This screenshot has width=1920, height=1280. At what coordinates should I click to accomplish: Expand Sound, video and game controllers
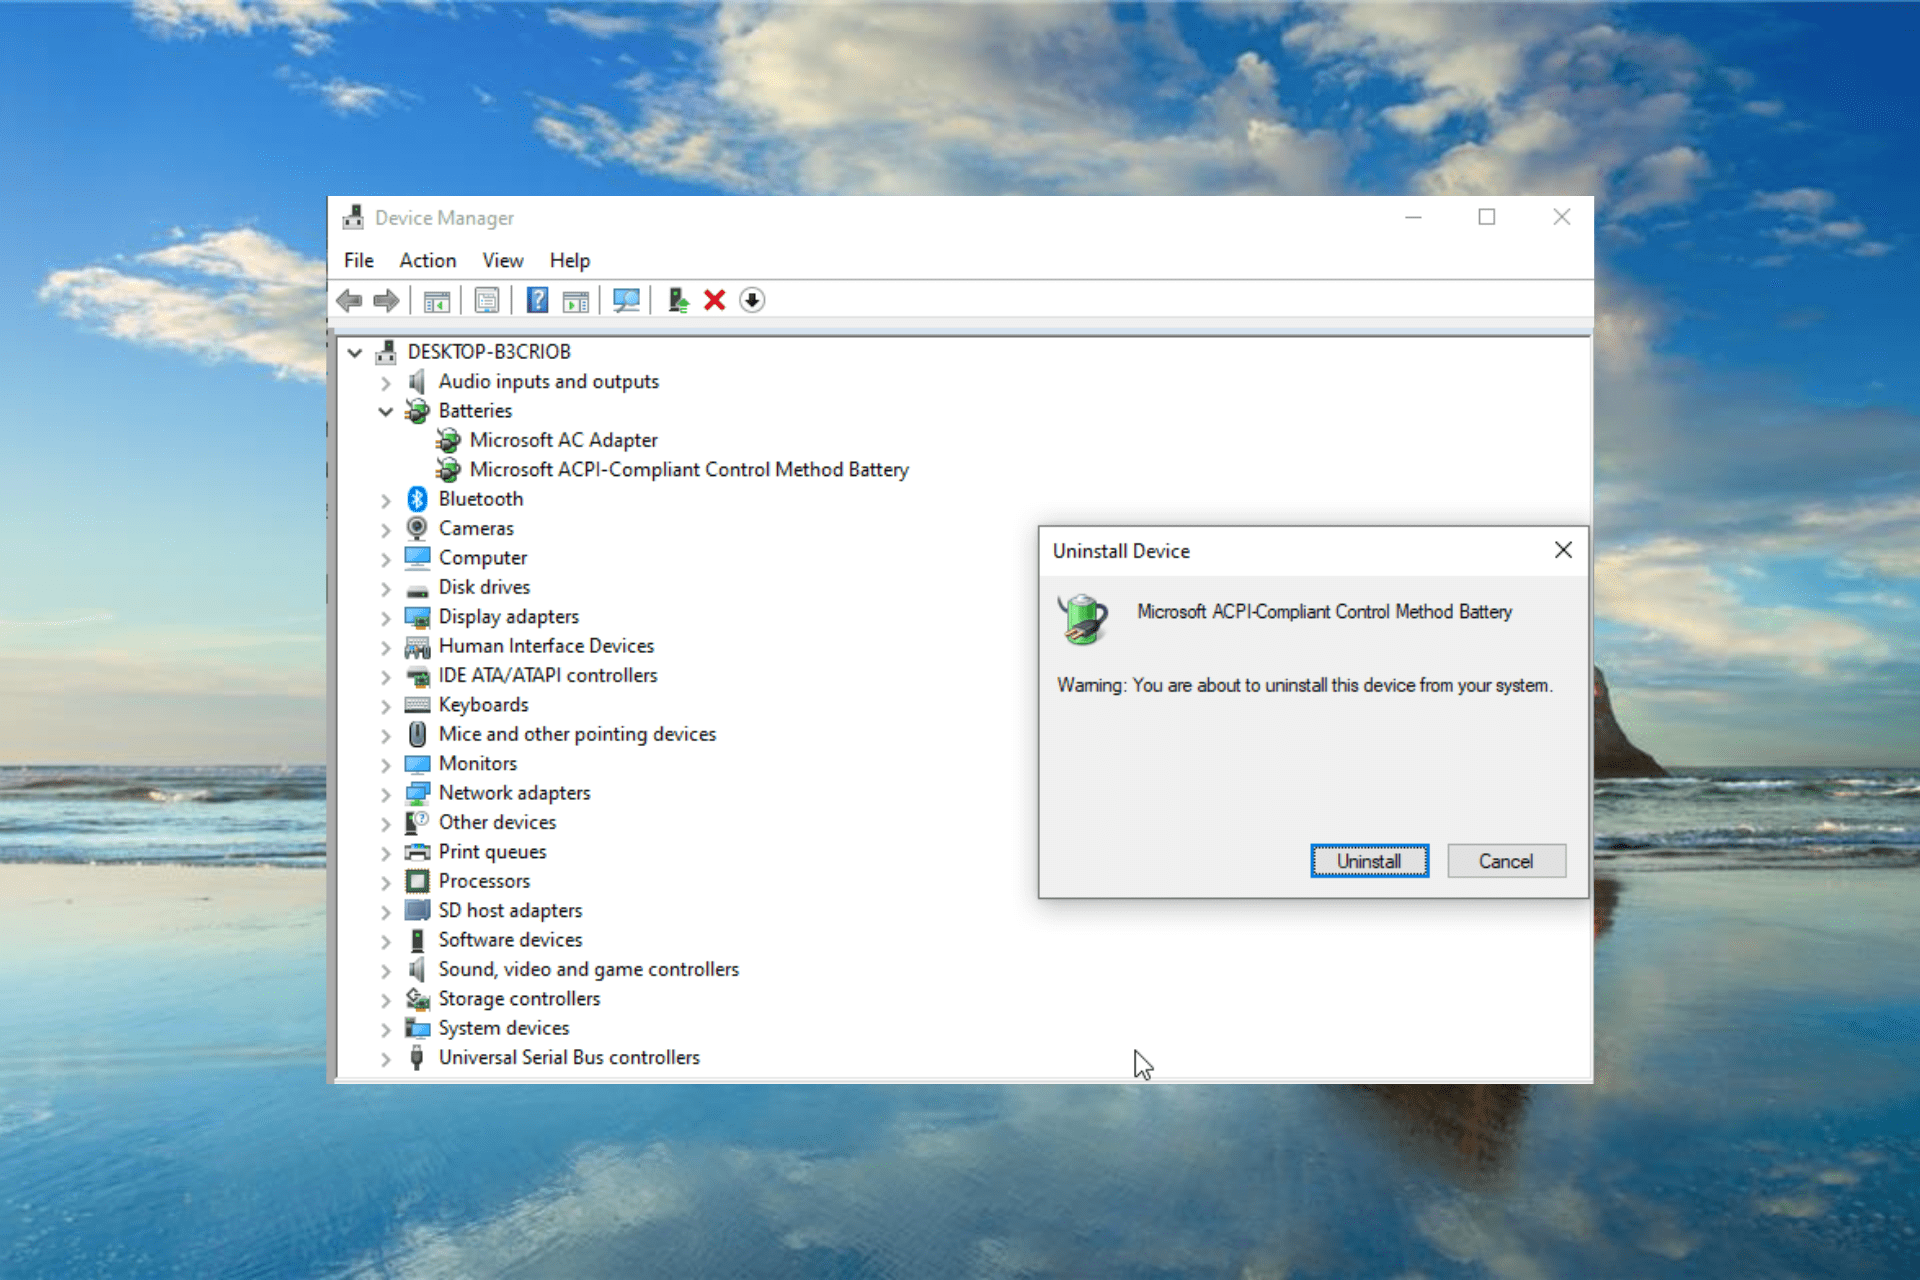385,970
